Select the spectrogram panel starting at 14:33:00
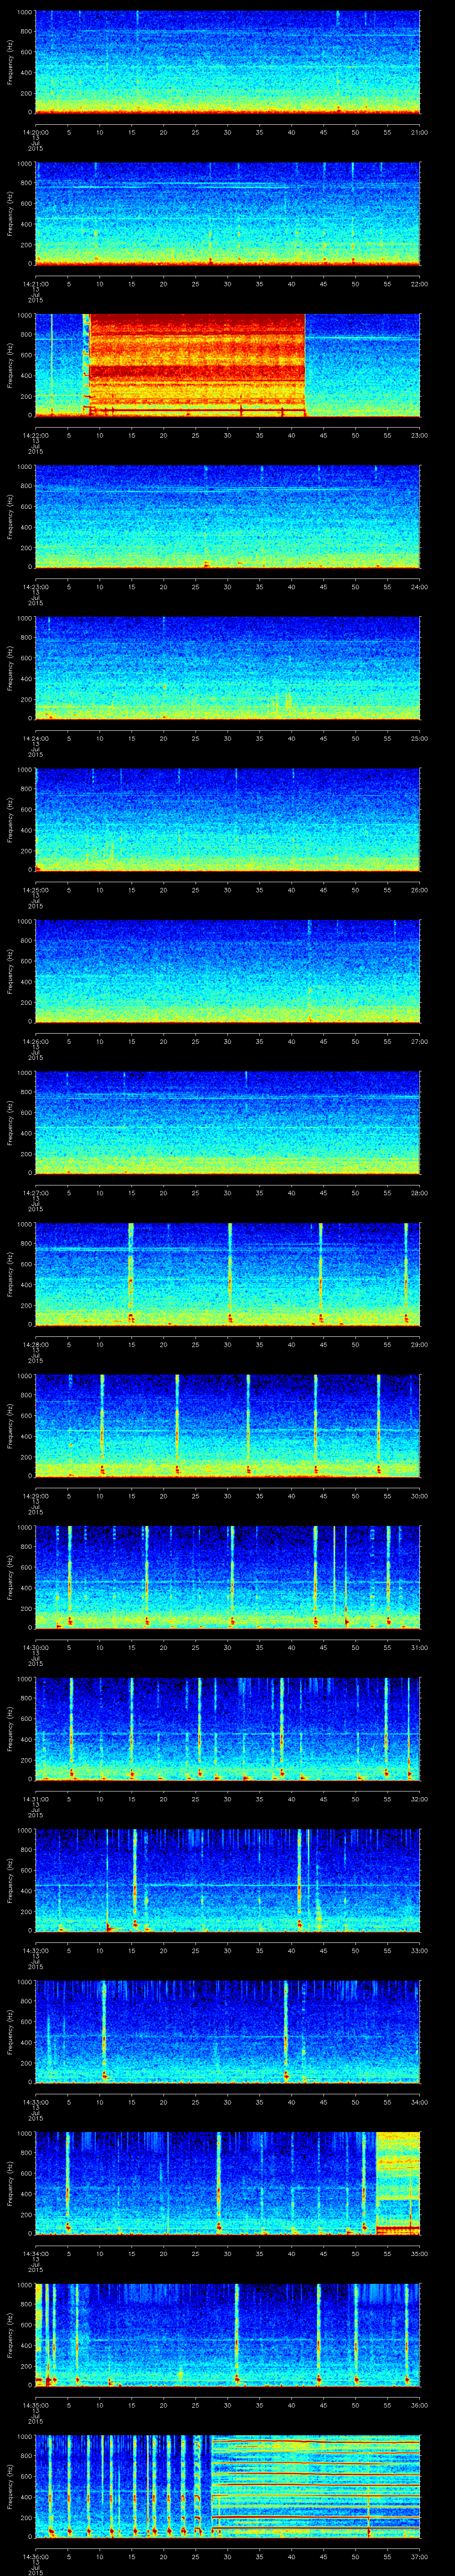 click(227, 2032)
